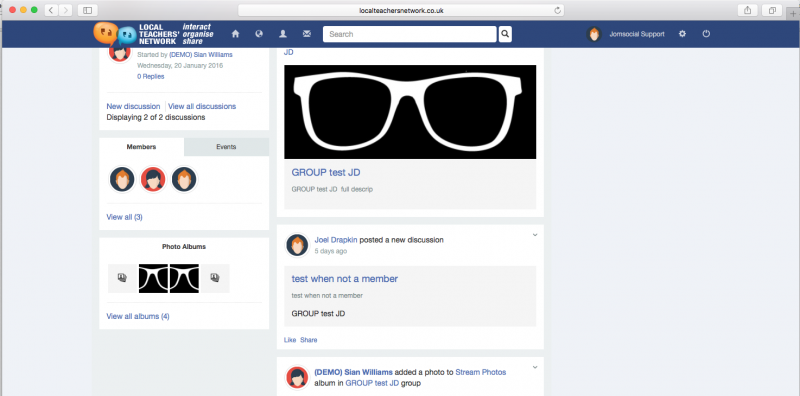This screenshot has width=800, height=396.
Task: Click GROUP test JD group link in photo post
Action: [372, 383]
